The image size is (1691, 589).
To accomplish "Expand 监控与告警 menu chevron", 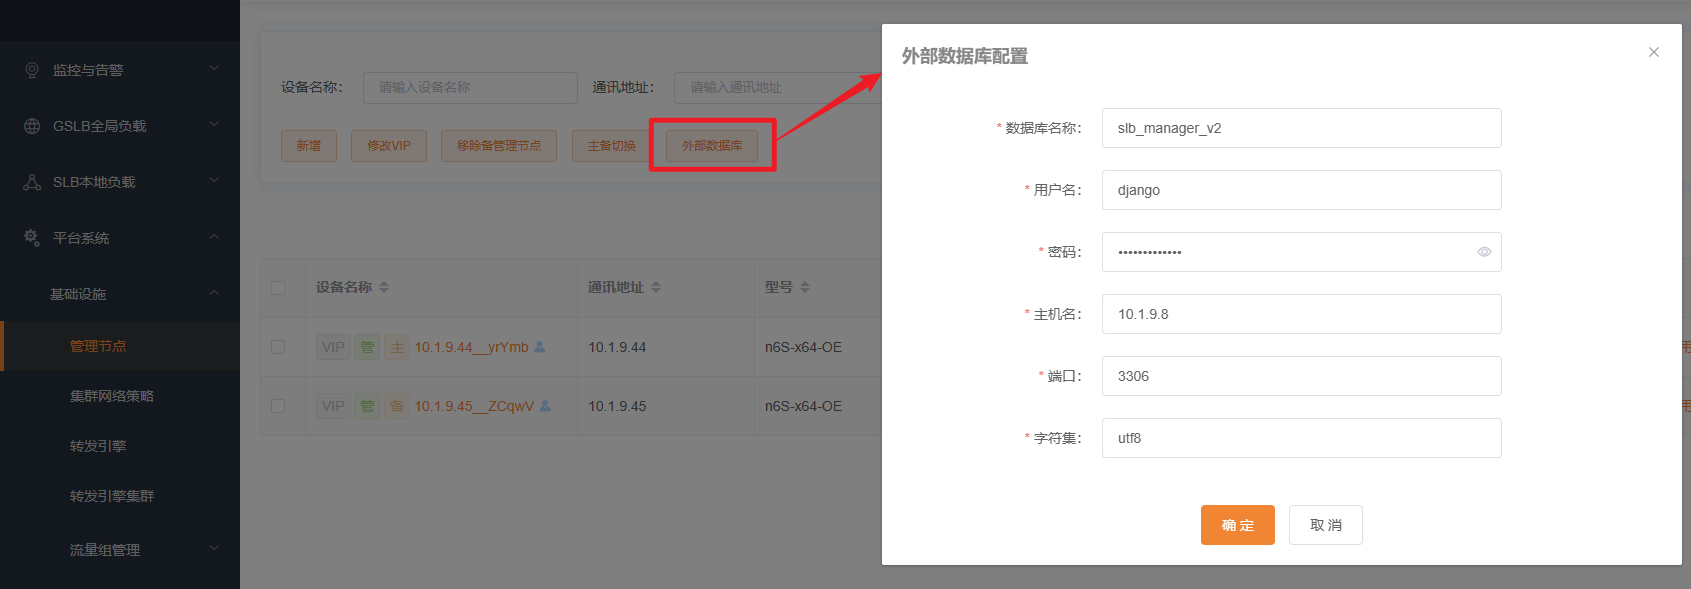I will click(x=214, y=68).
